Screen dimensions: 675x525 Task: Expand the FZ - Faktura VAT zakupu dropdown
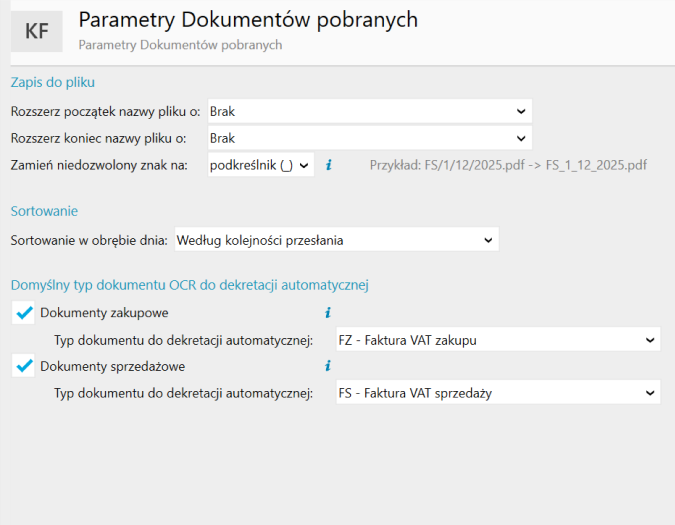(498, 340)
